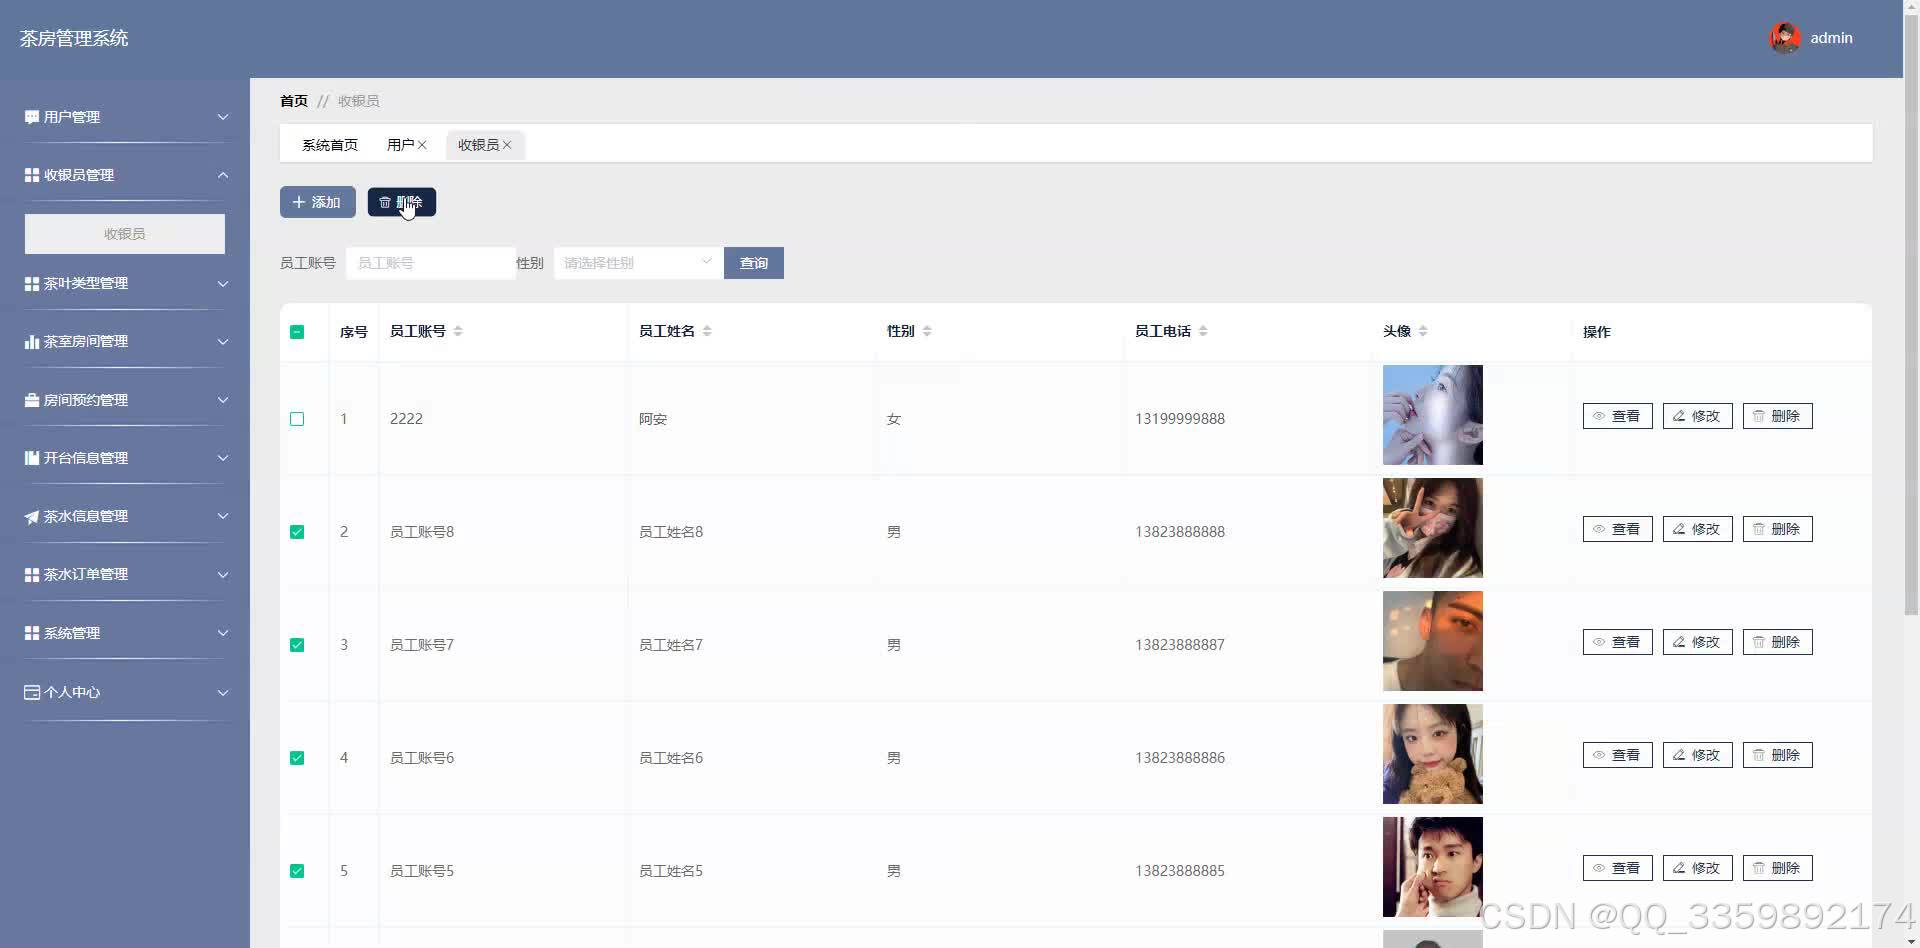Click 茶叶类型管理 grid icon
Screen dimensions: 1920x948
click(32, 284)
